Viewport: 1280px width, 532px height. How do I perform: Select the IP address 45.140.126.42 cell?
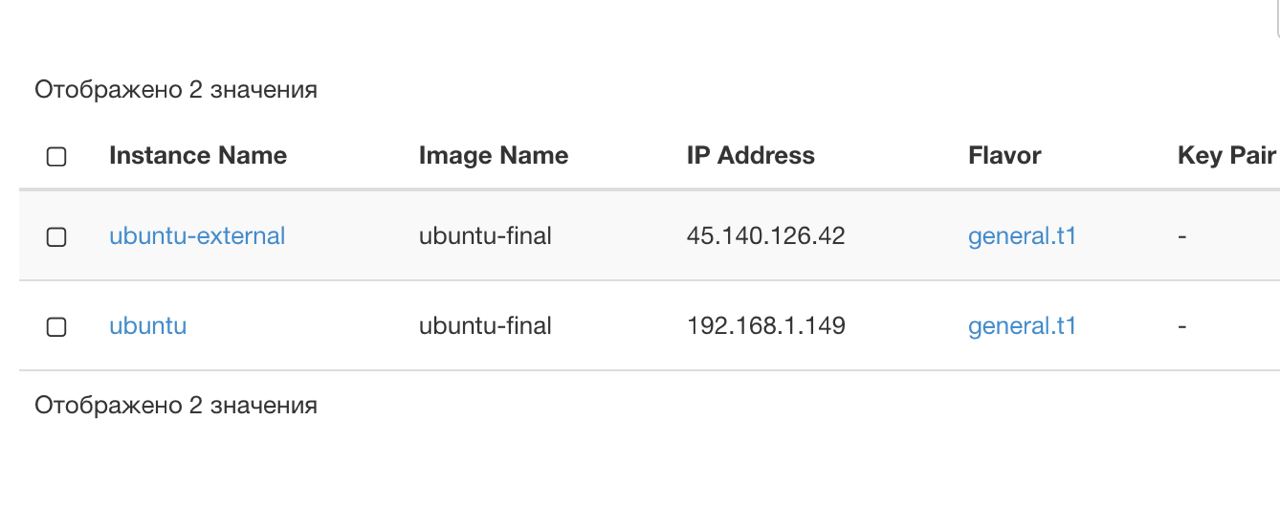[766, 237]
